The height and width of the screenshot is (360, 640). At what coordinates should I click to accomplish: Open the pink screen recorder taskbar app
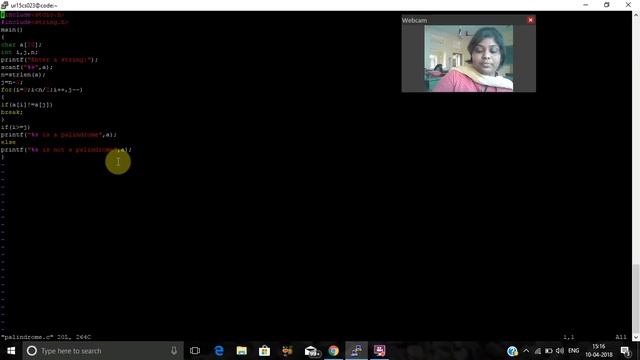click(x=380, y=351)
